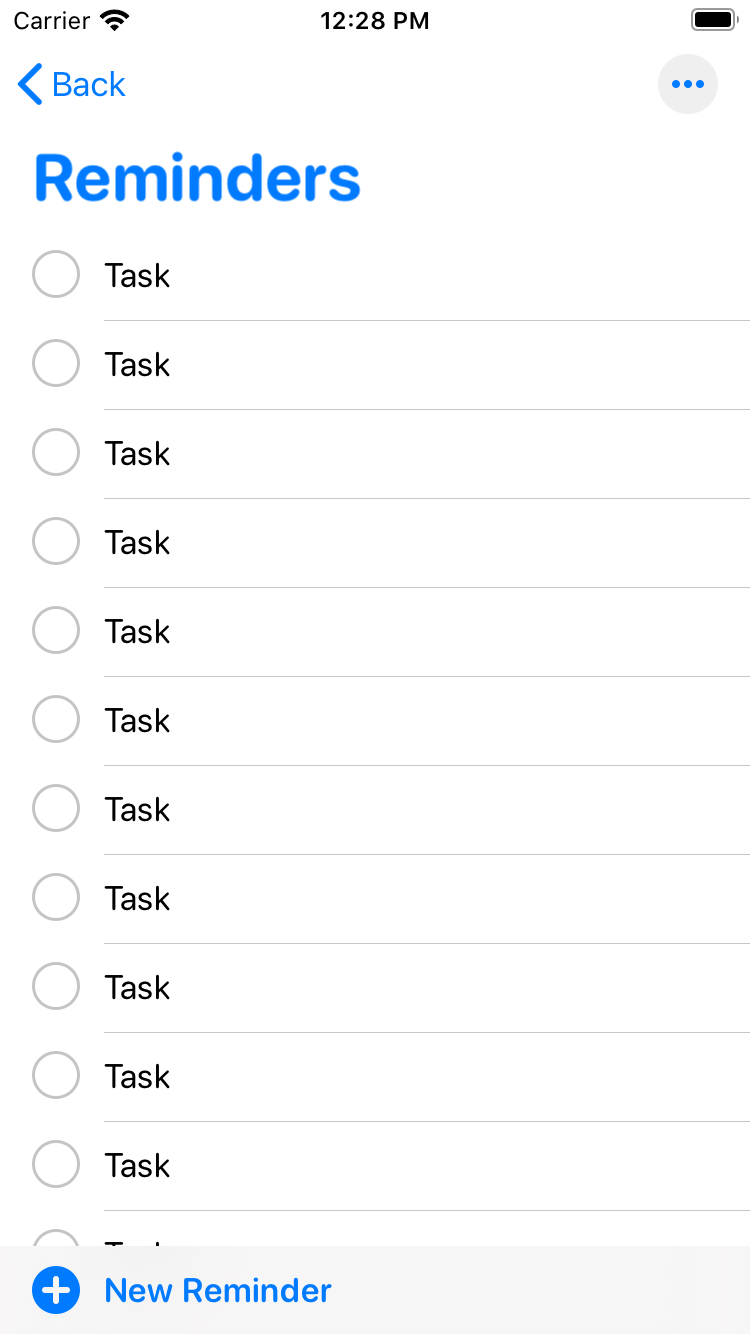750x1334 pixels.
Task: Mark the first Task as complete
Action: pyautogui.click(x=56, y=274)
